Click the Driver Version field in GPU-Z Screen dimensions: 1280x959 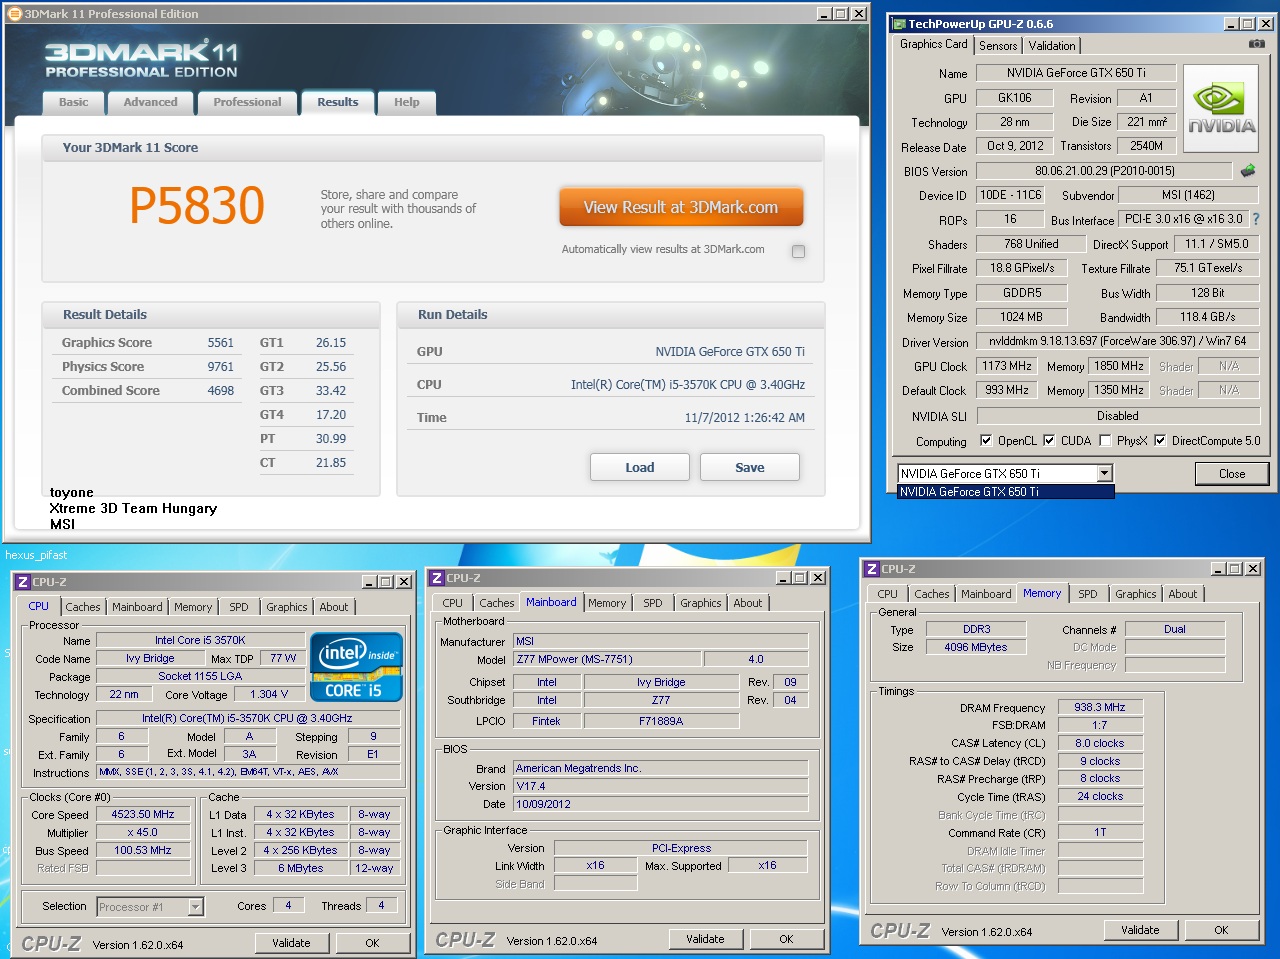(x=1118, y=341)
